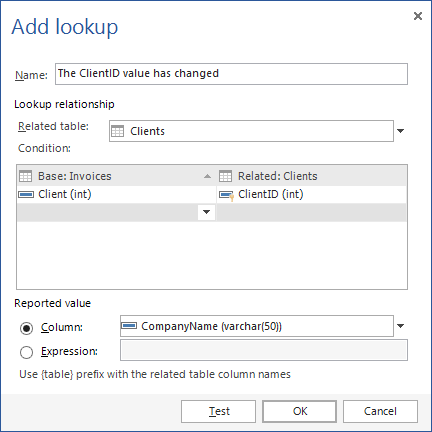Select the Client (int) condition row

(x=116, y=194)
